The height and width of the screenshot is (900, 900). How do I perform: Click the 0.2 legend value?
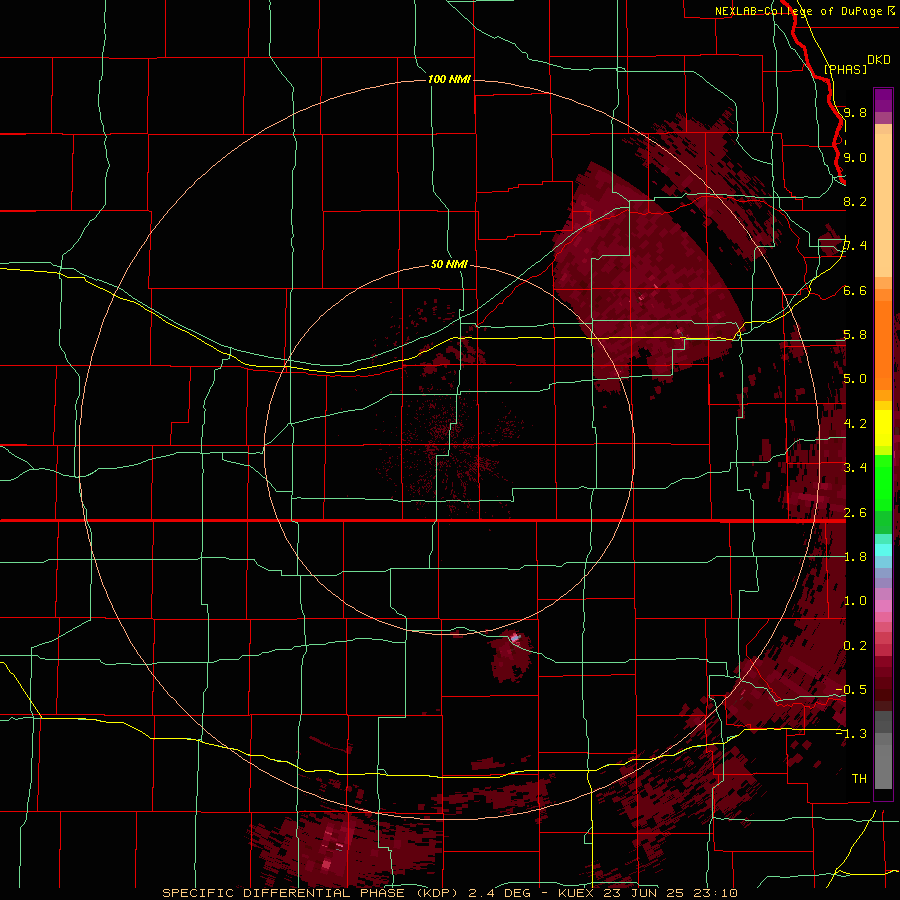pos(855,646)
